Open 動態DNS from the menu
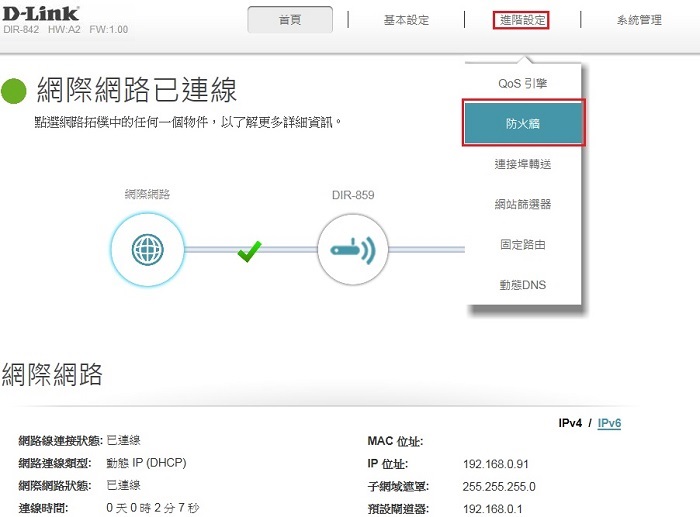Image resolution: width=700 pixels, height=517 pixels. (x=523, y=285)
